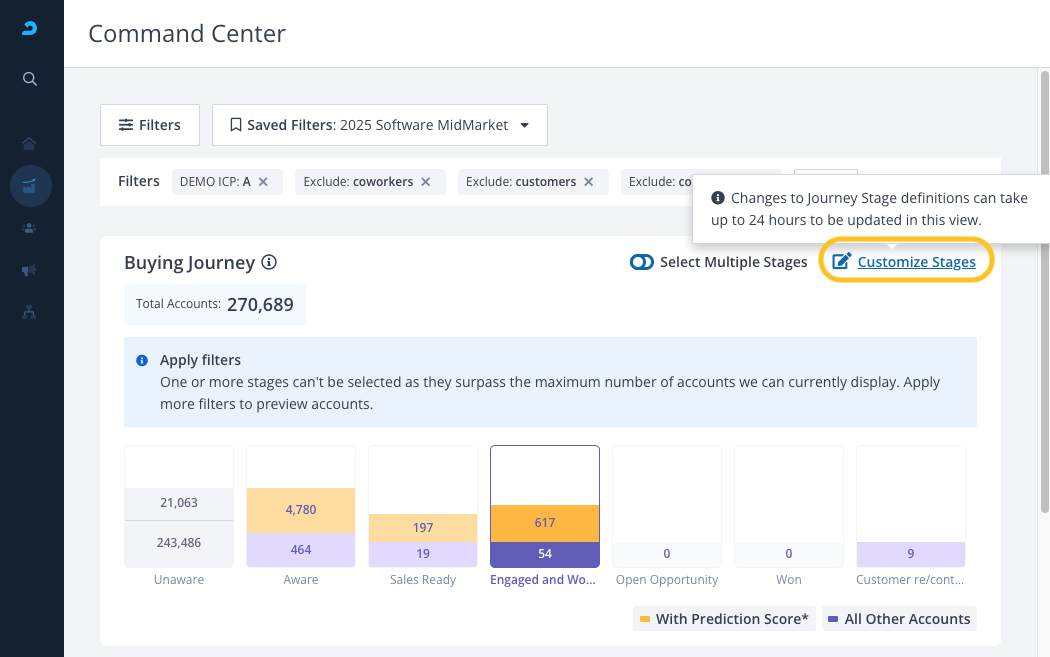Toggle the Select Multiple Stages switch
This screenshot has width=1050, height=657.
[x=641, y=262]
